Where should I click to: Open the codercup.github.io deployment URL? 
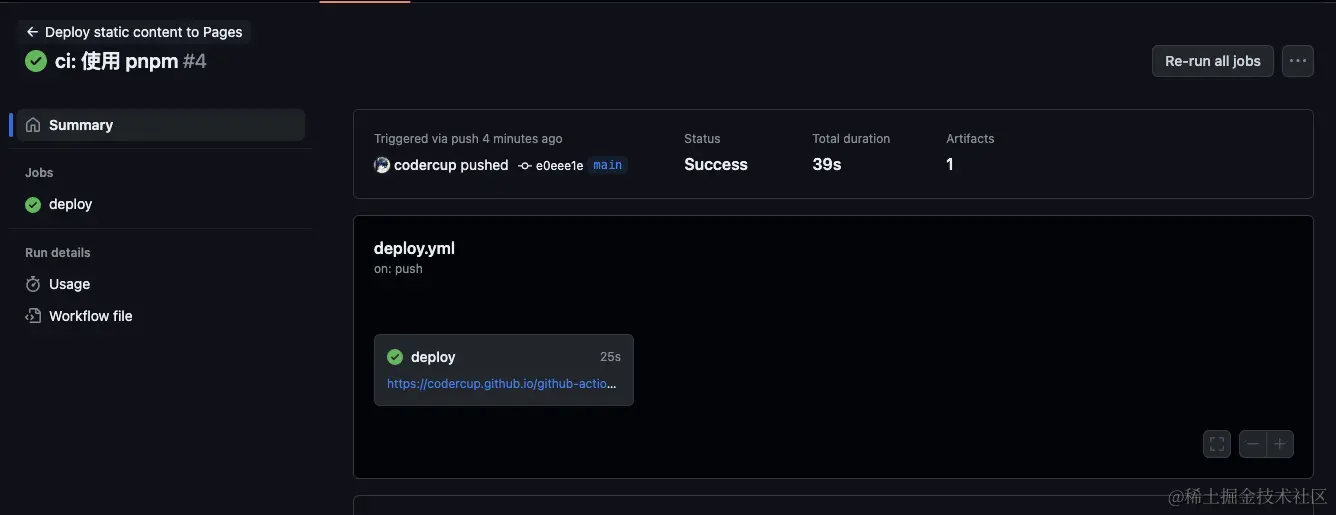coord(502,383)
